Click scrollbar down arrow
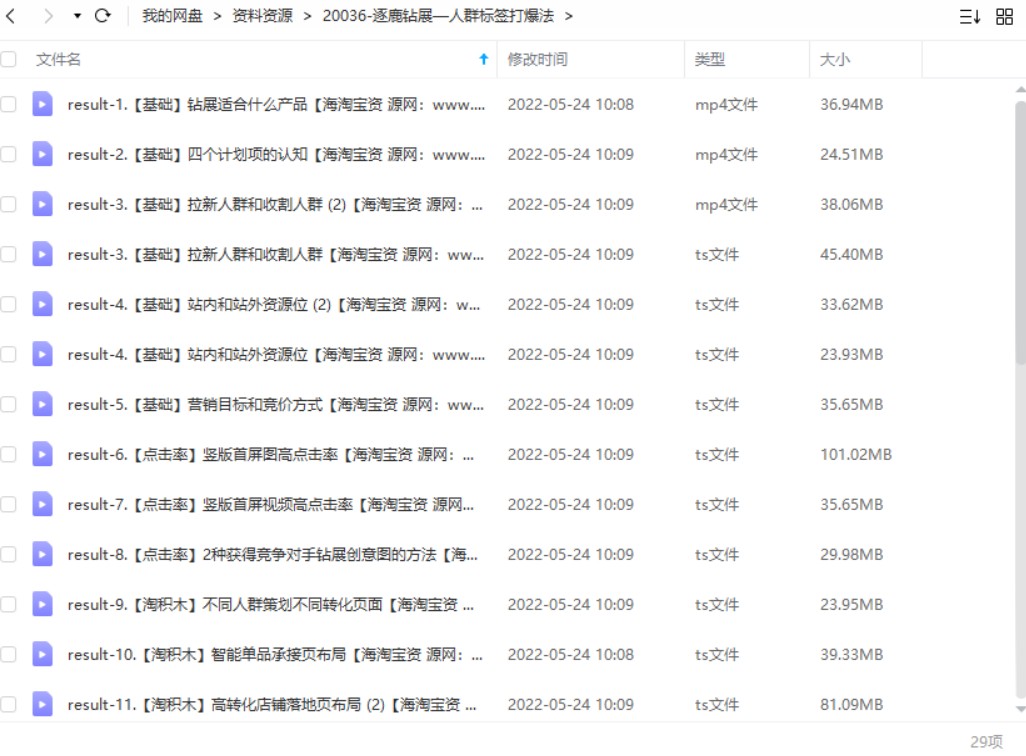The width and height of the screenshot is (1026, 756). (1020, 709)
